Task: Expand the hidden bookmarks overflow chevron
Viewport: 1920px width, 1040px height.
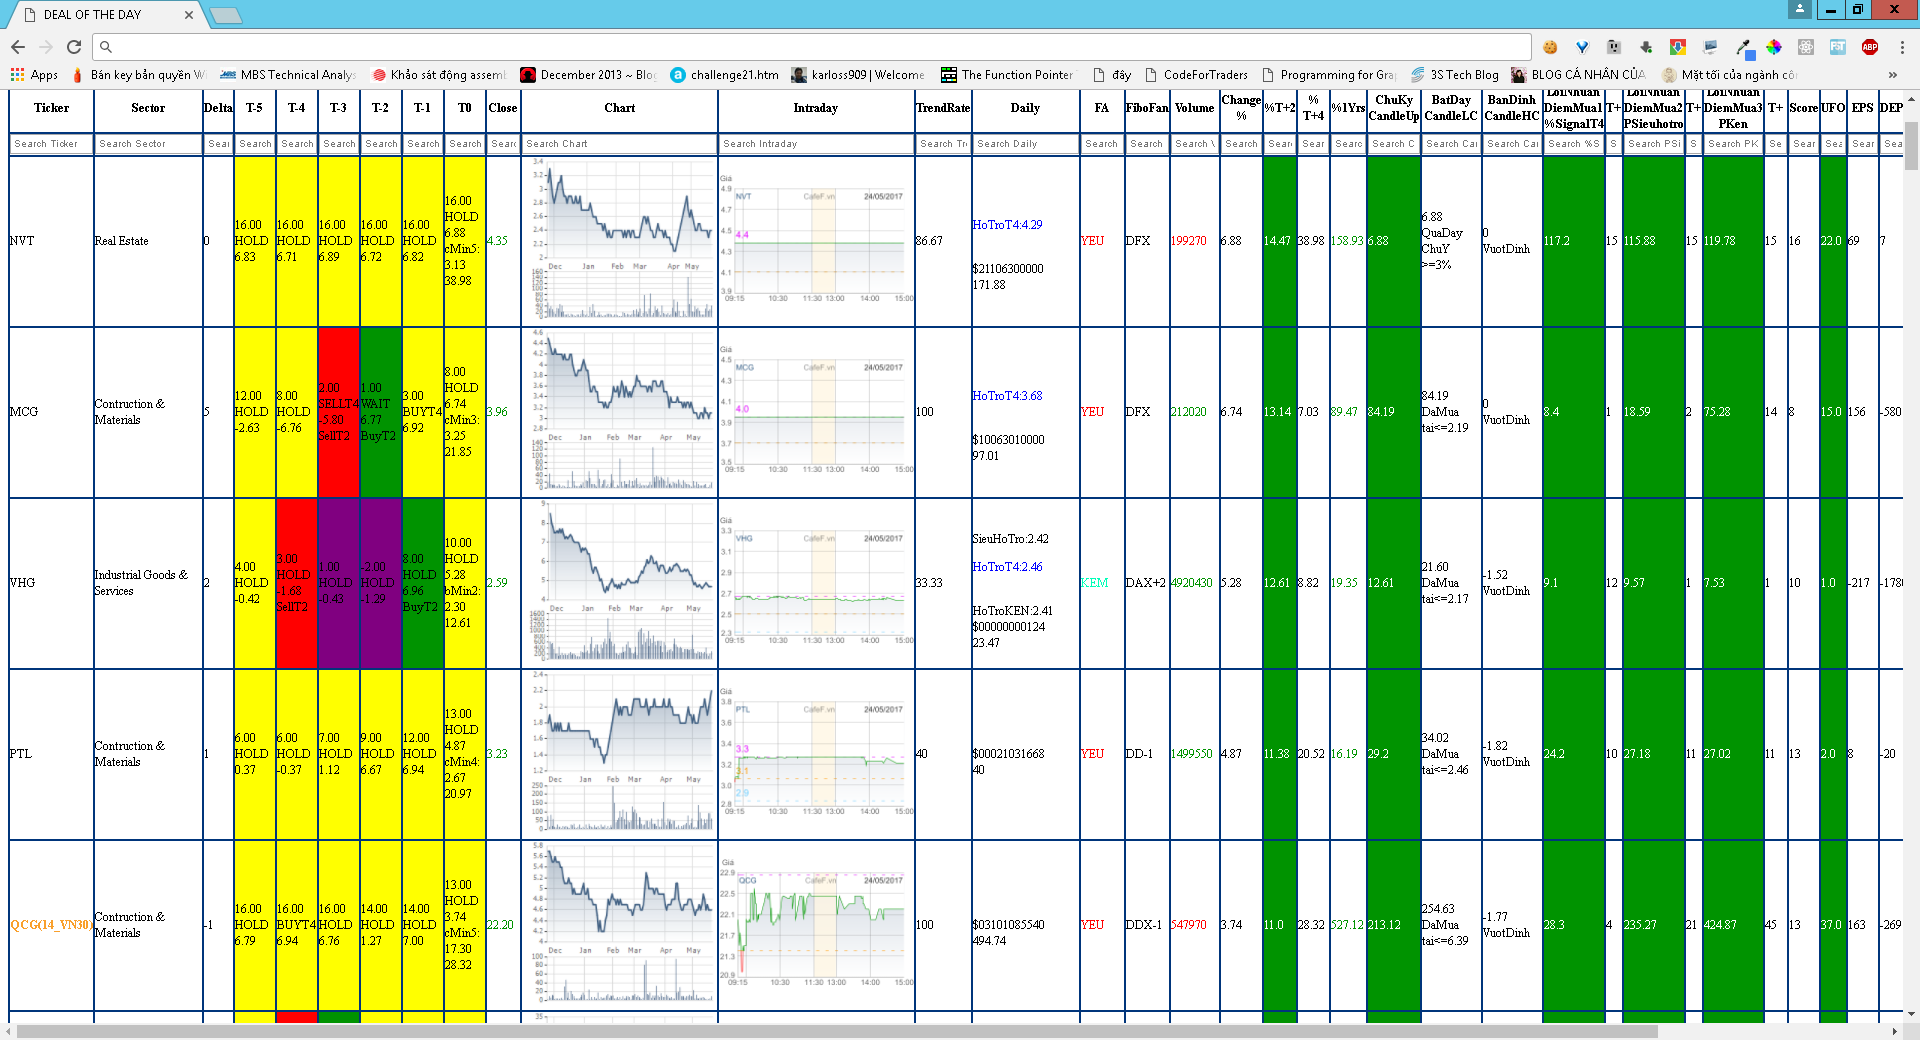Action: pyautogui.click(x=1892, y=75)
